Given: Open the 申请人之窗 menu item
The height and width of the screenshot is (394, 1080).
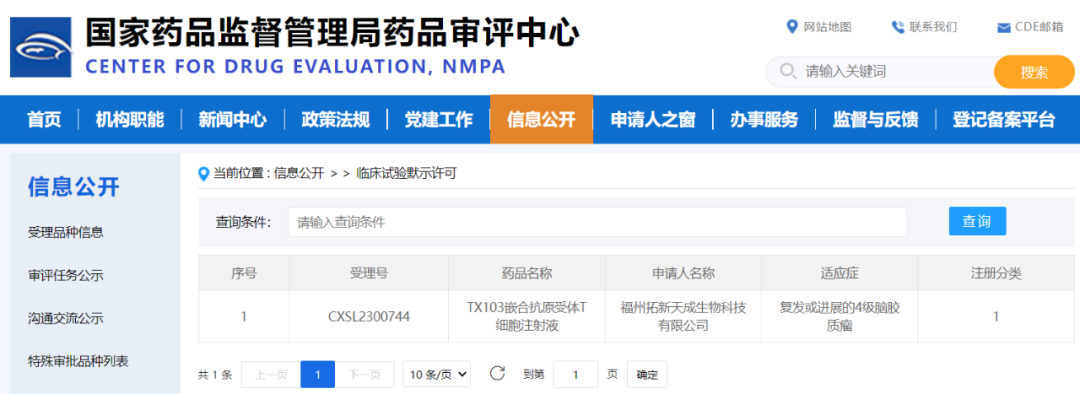Looking at the screenshot, I should click(x=653, y=119).
